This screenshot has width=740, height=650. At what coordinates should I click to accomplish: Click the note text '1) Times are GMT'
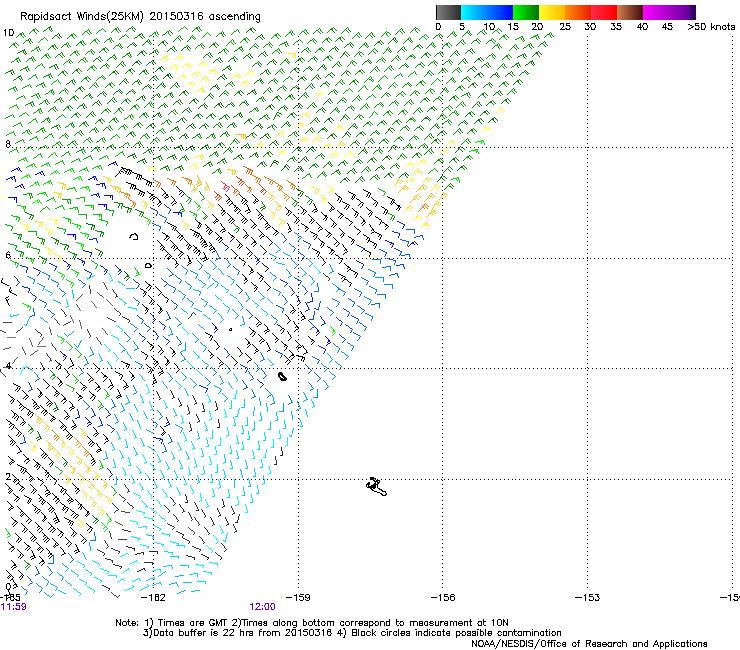(x=186, y=623)
